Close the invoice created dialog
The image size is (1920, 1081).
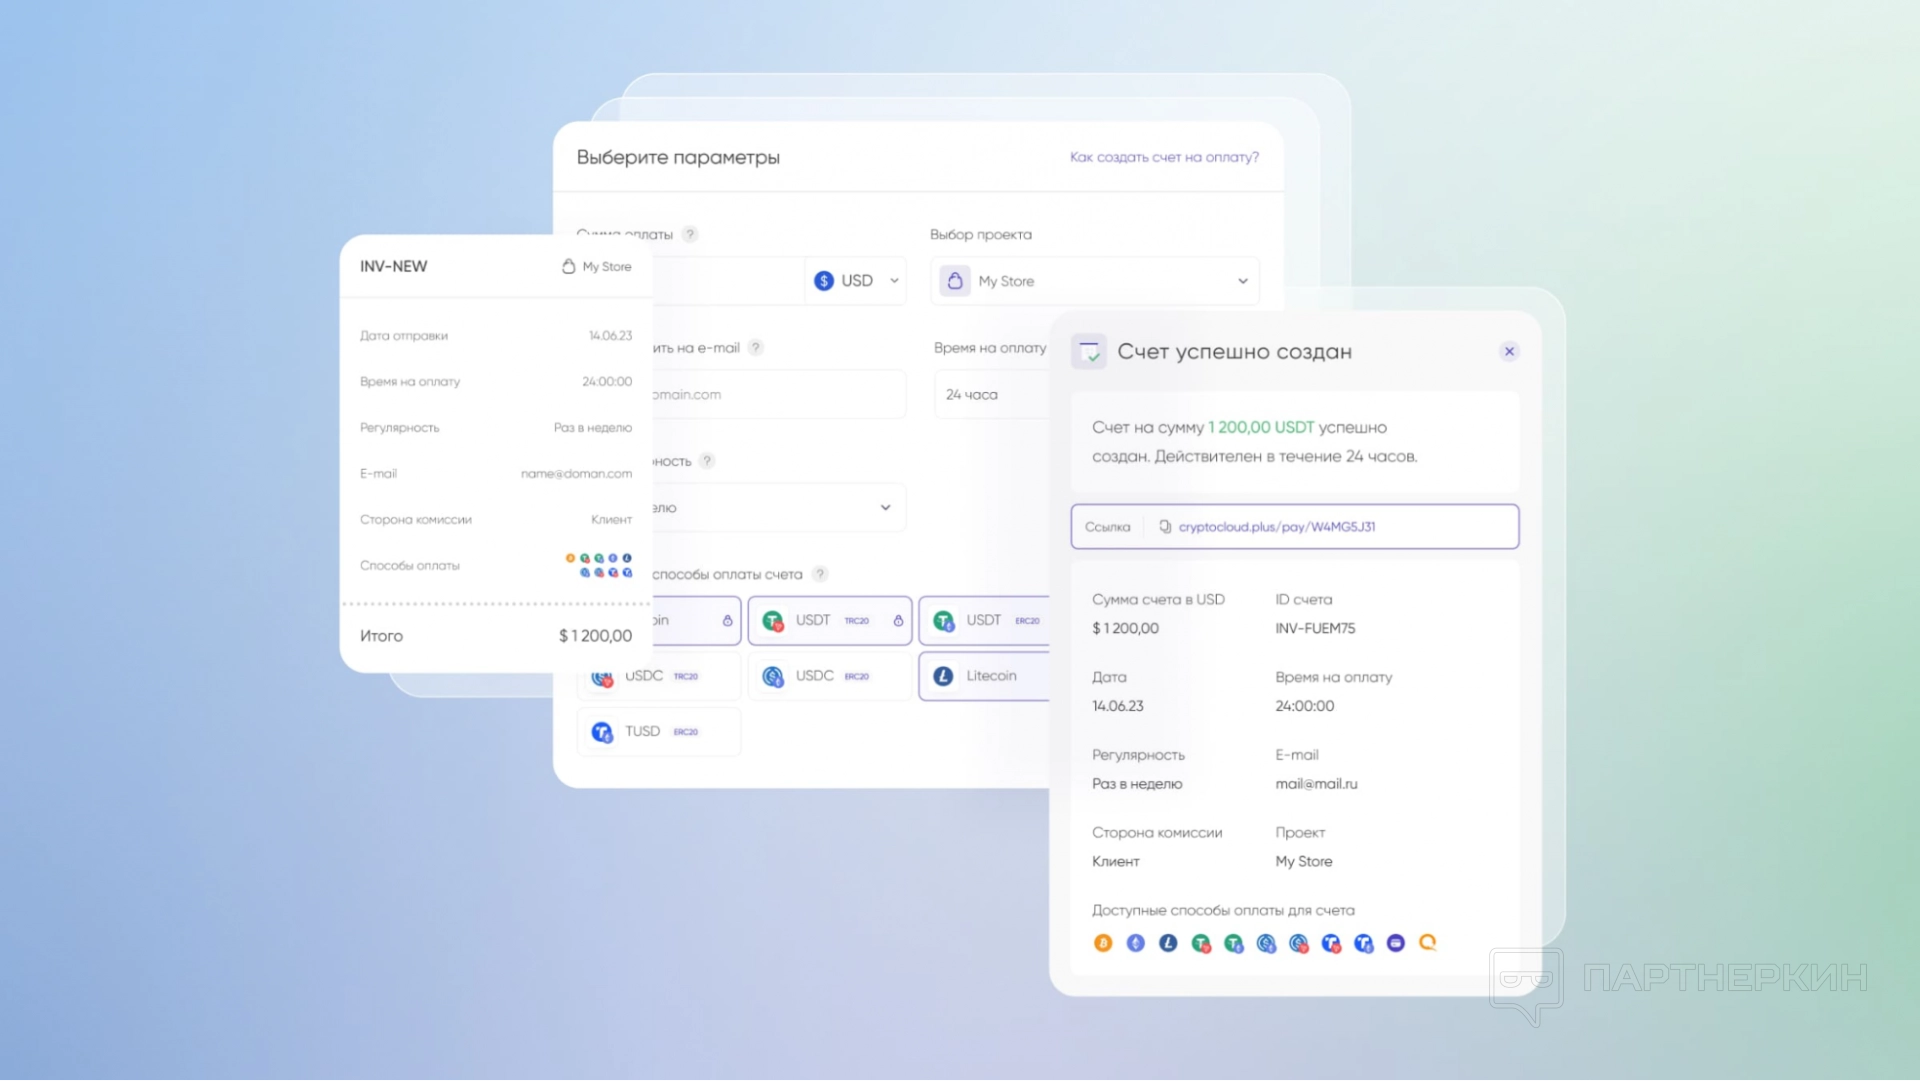(x=1509, y=352)
